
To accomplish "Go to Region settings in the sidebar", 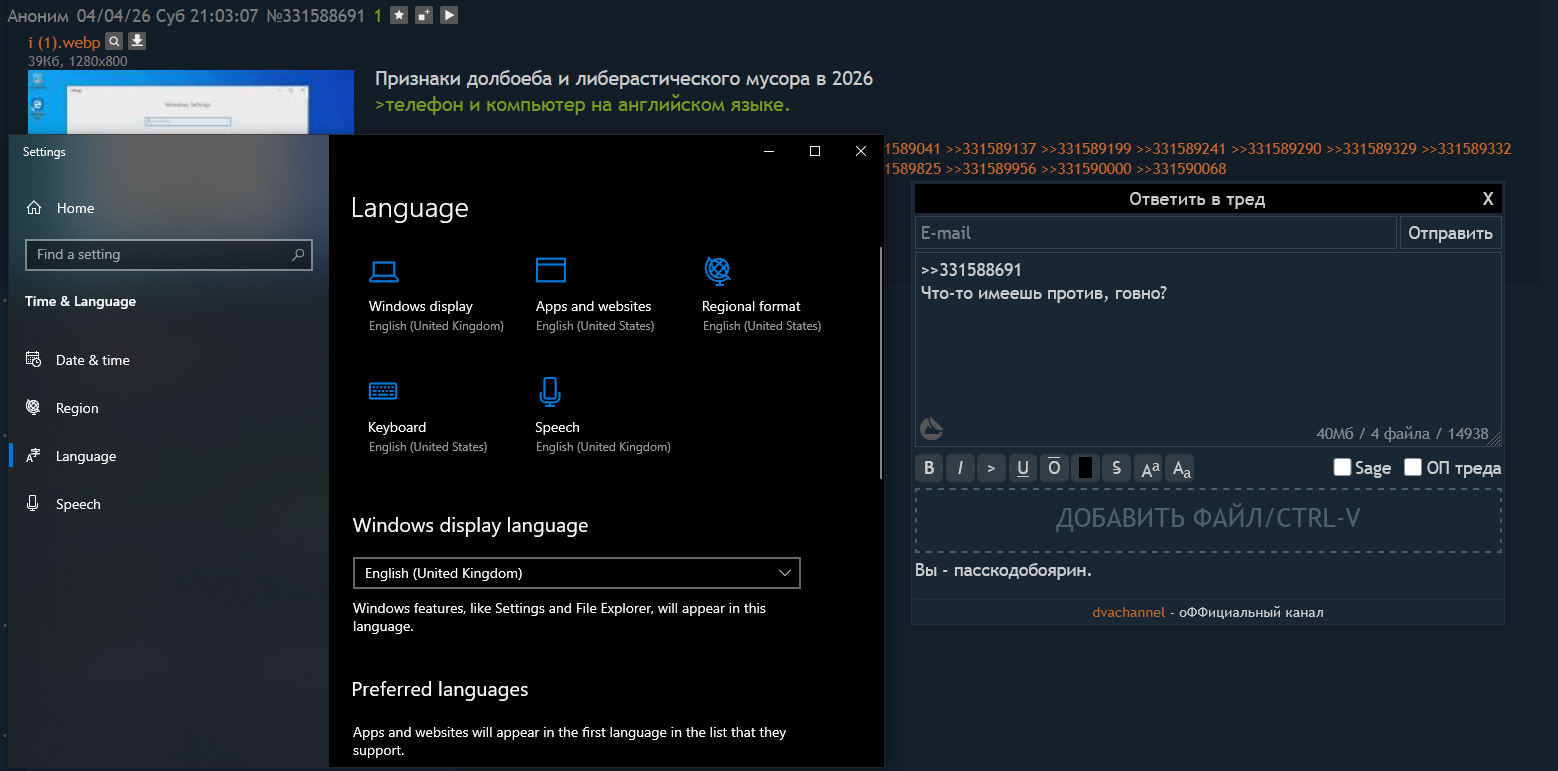I will click(x=77, y=408).
